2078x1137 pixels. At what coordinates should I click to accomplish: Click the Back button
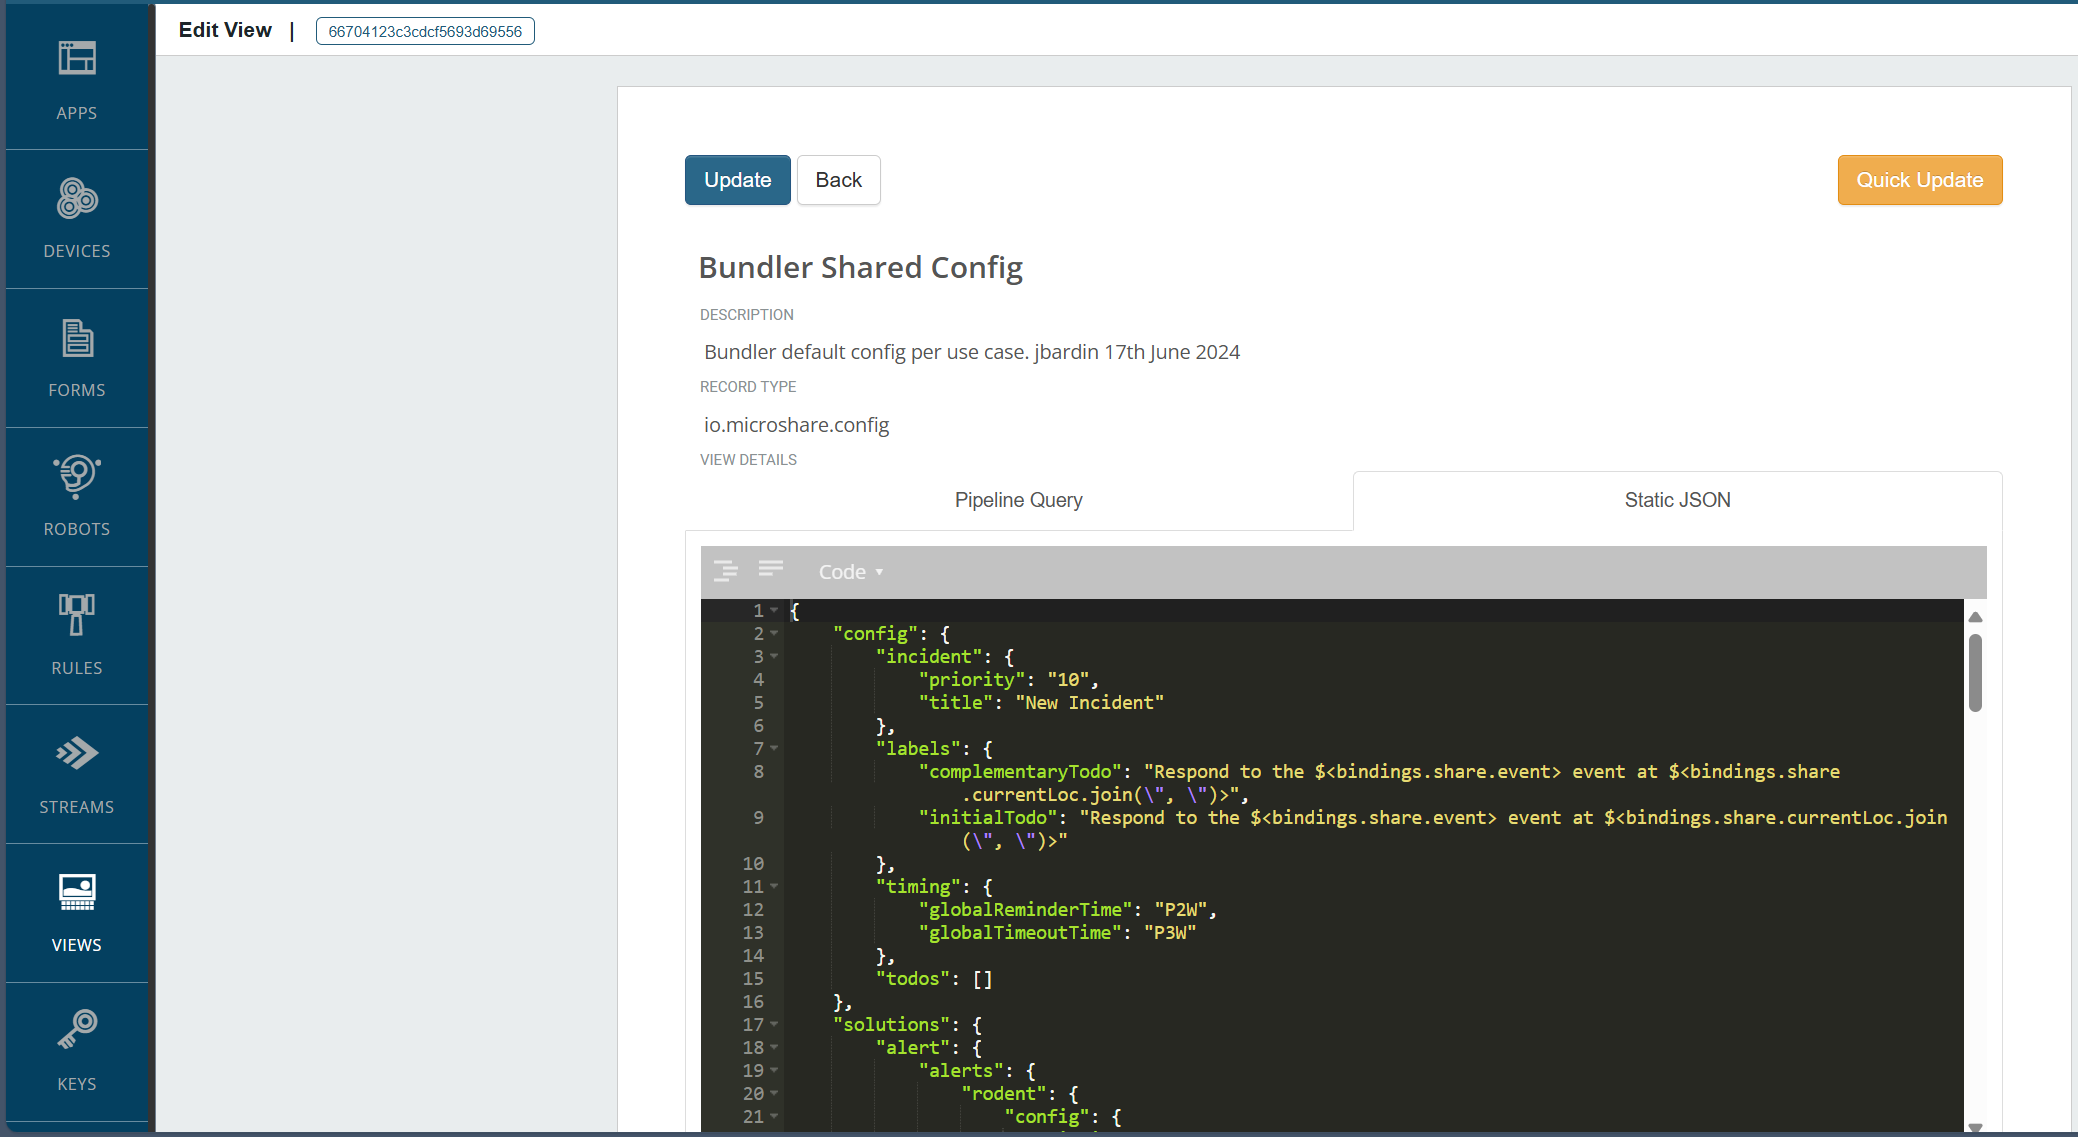[x=838, y=180]
